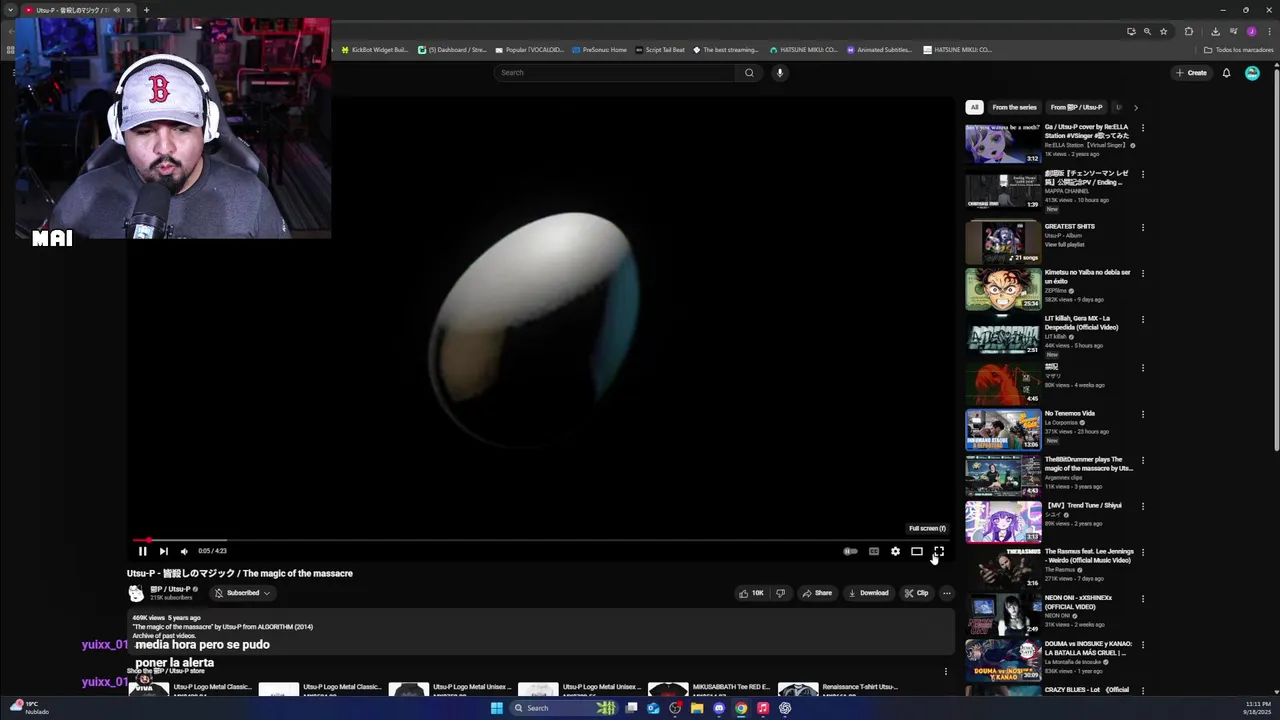The width and height of the screenshot is (1280, 720).
Task: Open The8BitDrummer plays video title
Action: 1089,464
